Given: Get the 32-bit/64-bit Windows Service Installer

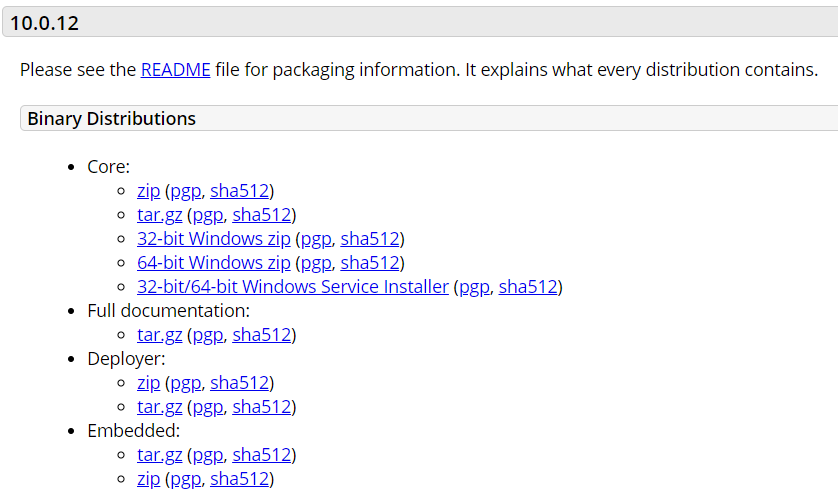Looking at the screenshot, I should click(292, 287).
